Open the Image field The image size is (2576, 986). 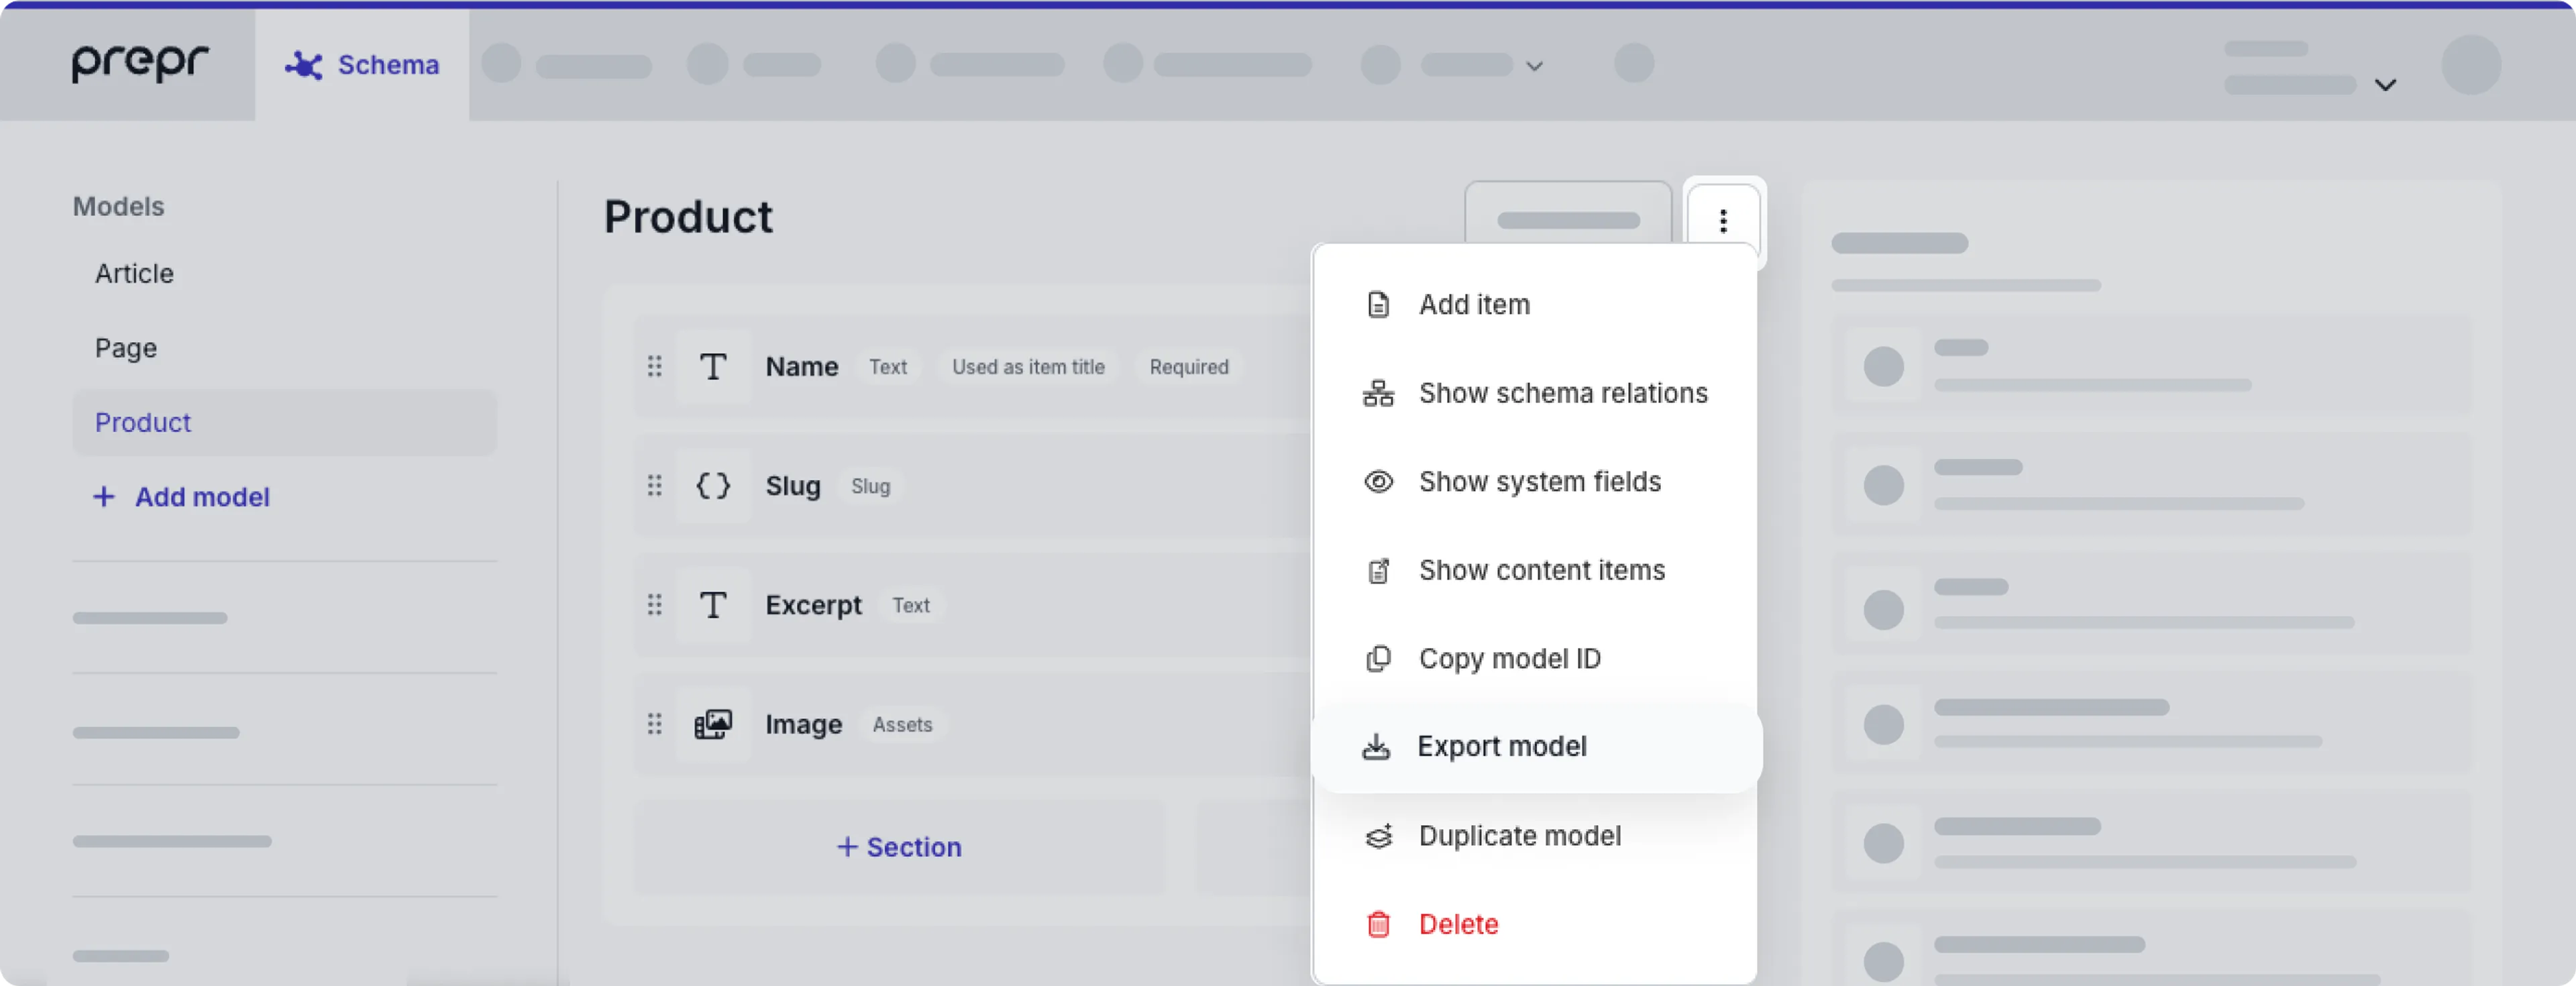tap(973, 724)
